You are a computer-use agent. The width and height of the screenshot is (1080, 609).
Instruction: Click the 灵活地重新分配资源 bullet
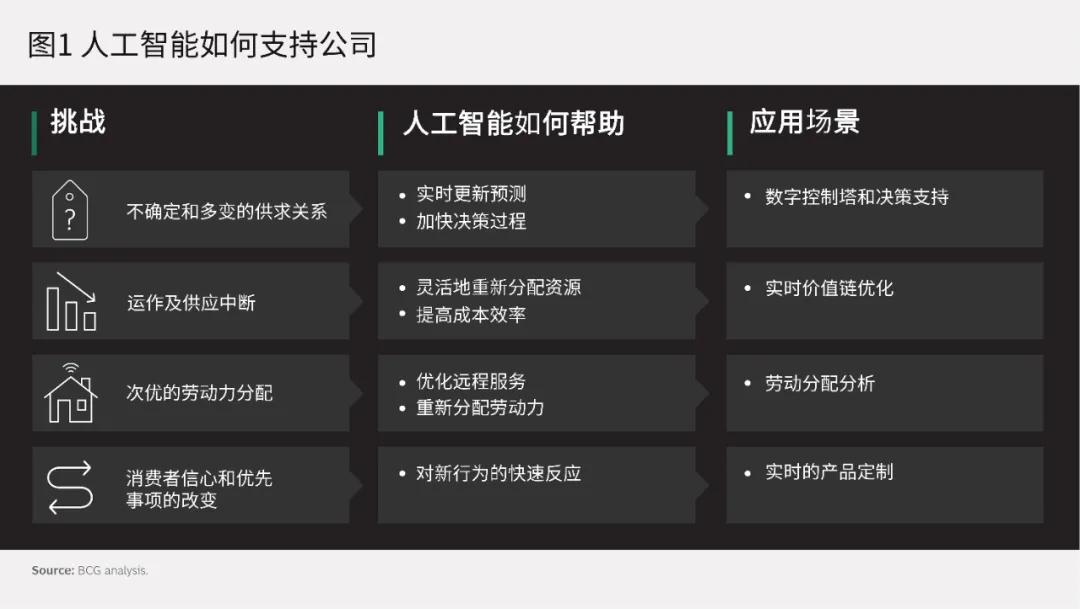point(498,287)
